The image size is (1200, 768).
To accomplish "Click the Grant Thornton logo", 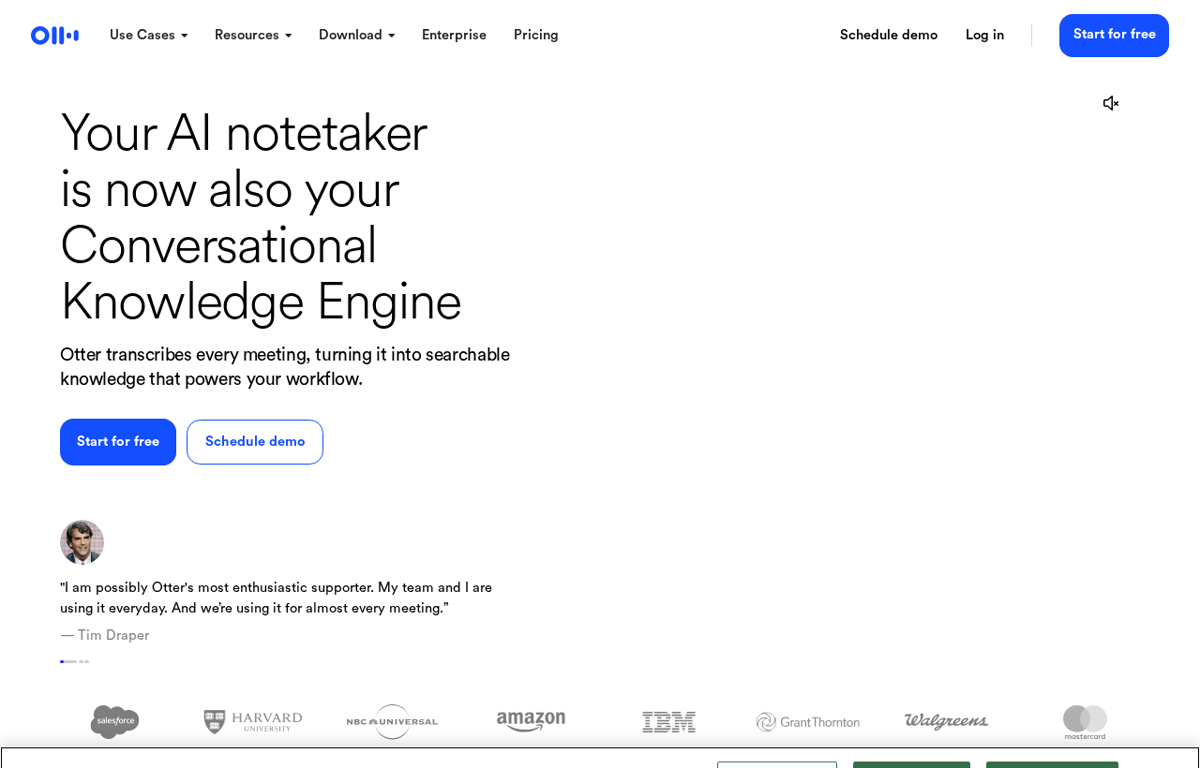I will (x=808, y=722).
